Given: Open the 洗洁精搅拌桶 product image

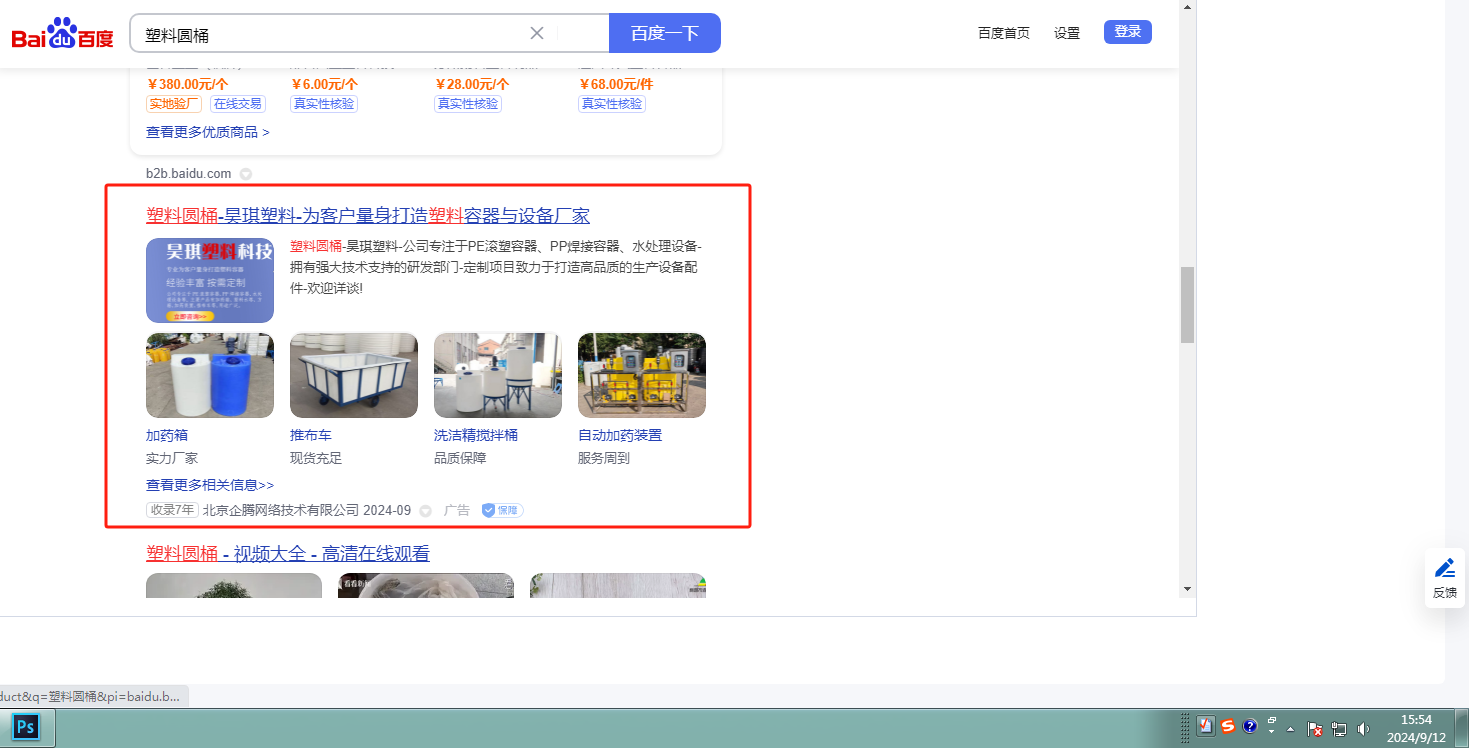Looking at the screenshot, I should pos(498,375).
